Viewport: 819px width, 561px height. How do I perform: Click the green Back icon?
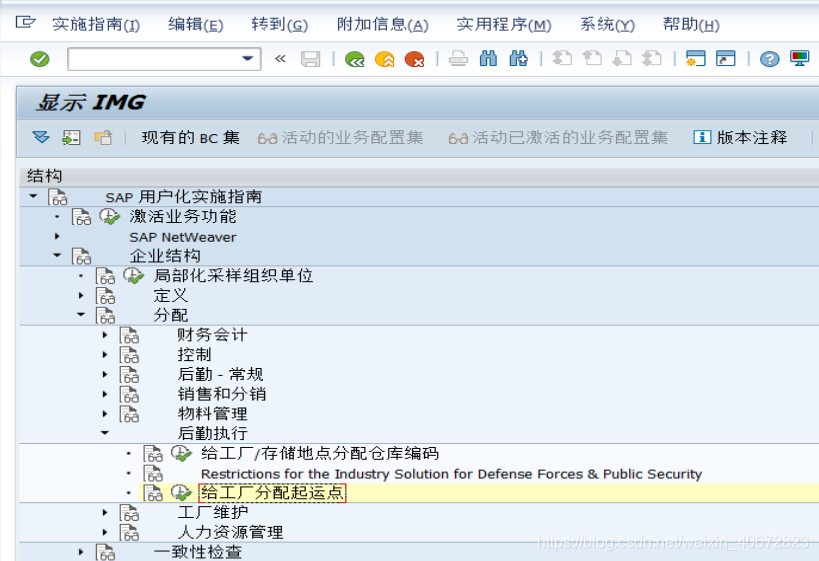[x=355, y=59]
